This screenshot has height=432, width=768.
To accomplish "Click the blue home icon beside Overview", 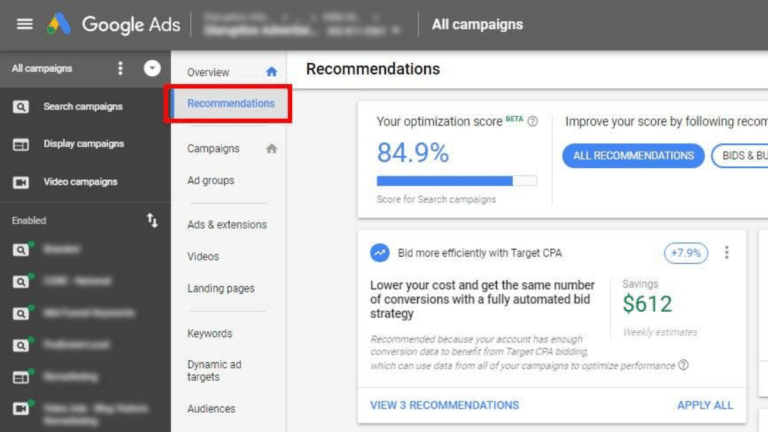I will (271, 72).
